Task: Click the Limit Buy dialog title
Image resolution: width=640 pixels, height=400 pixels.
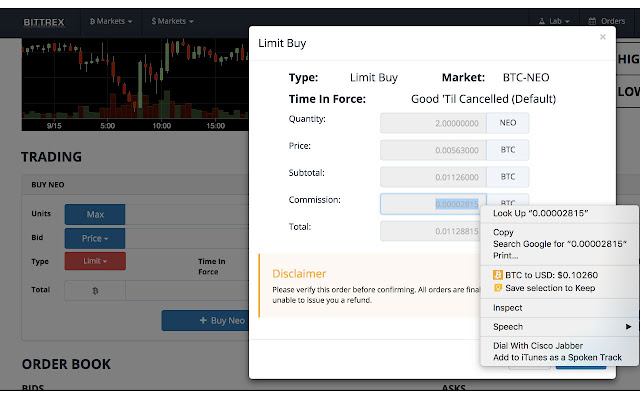Action: click(282, 43)
